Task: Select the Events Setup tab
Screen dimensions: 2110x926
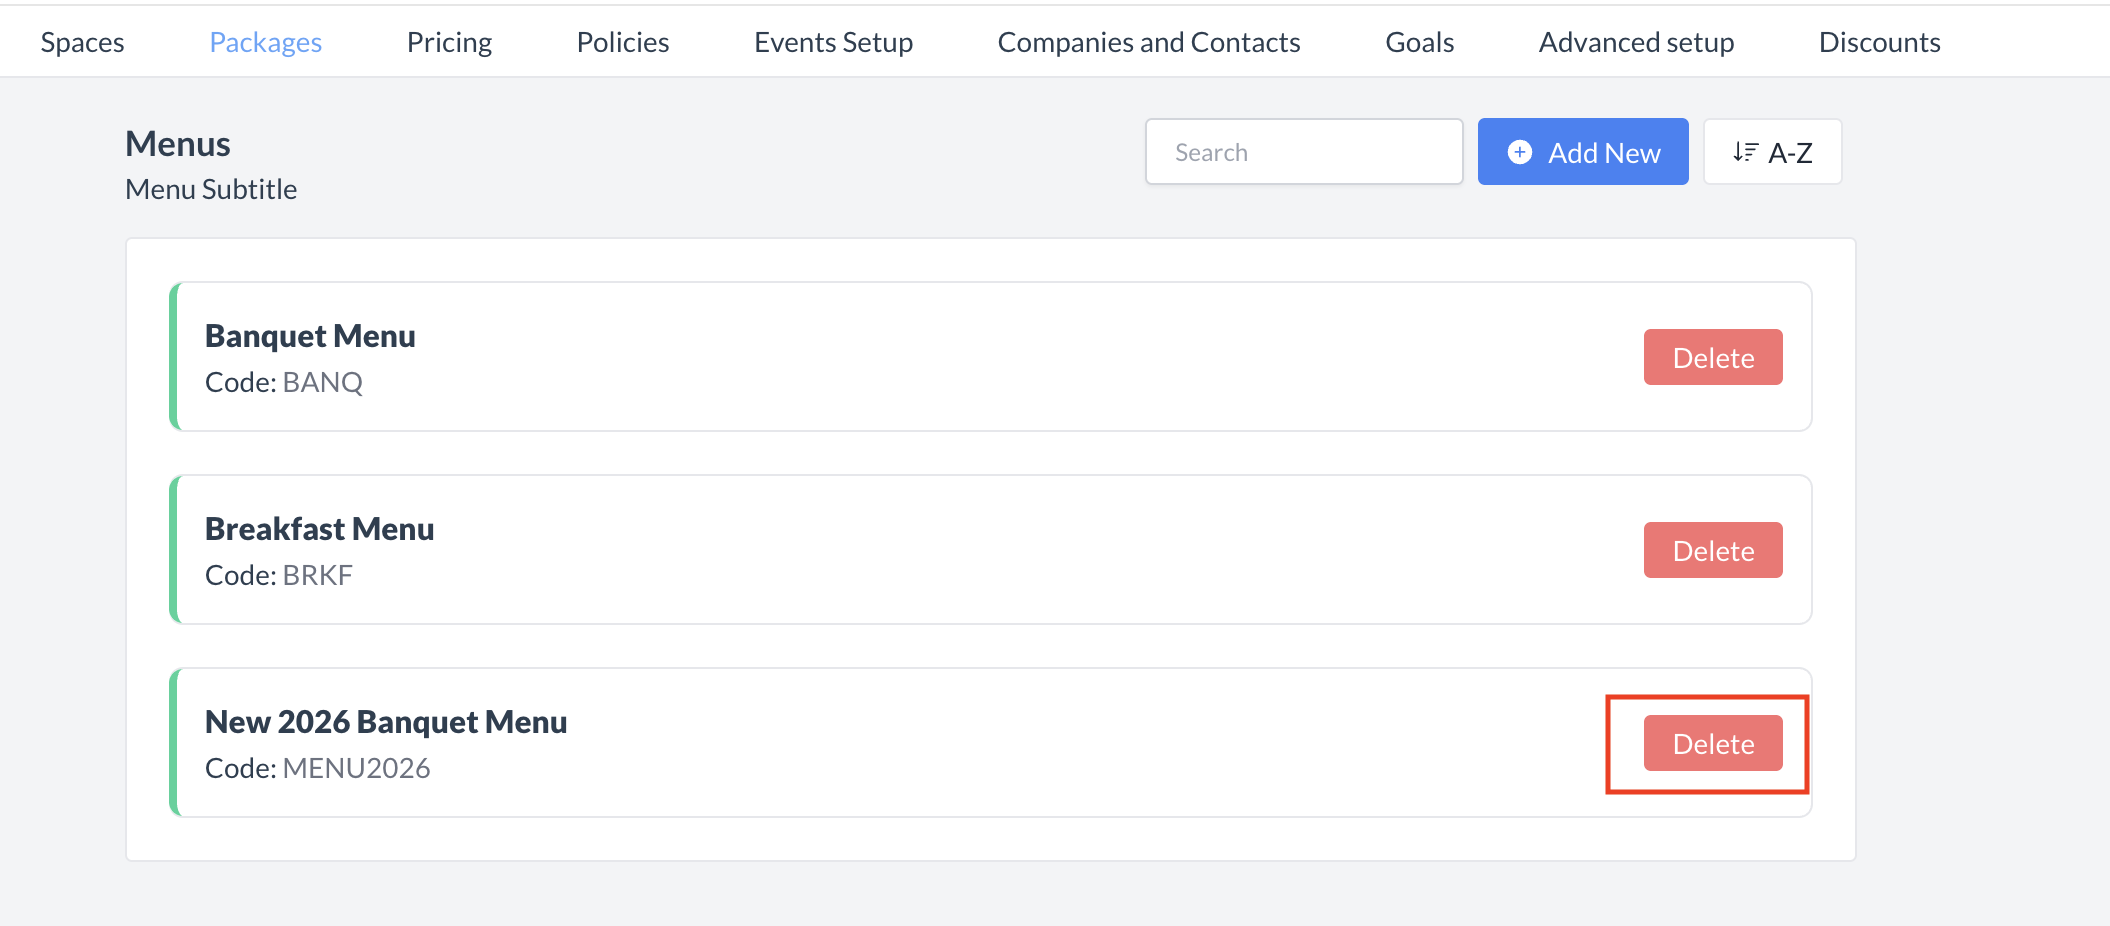Action: [x=833, y=42]
